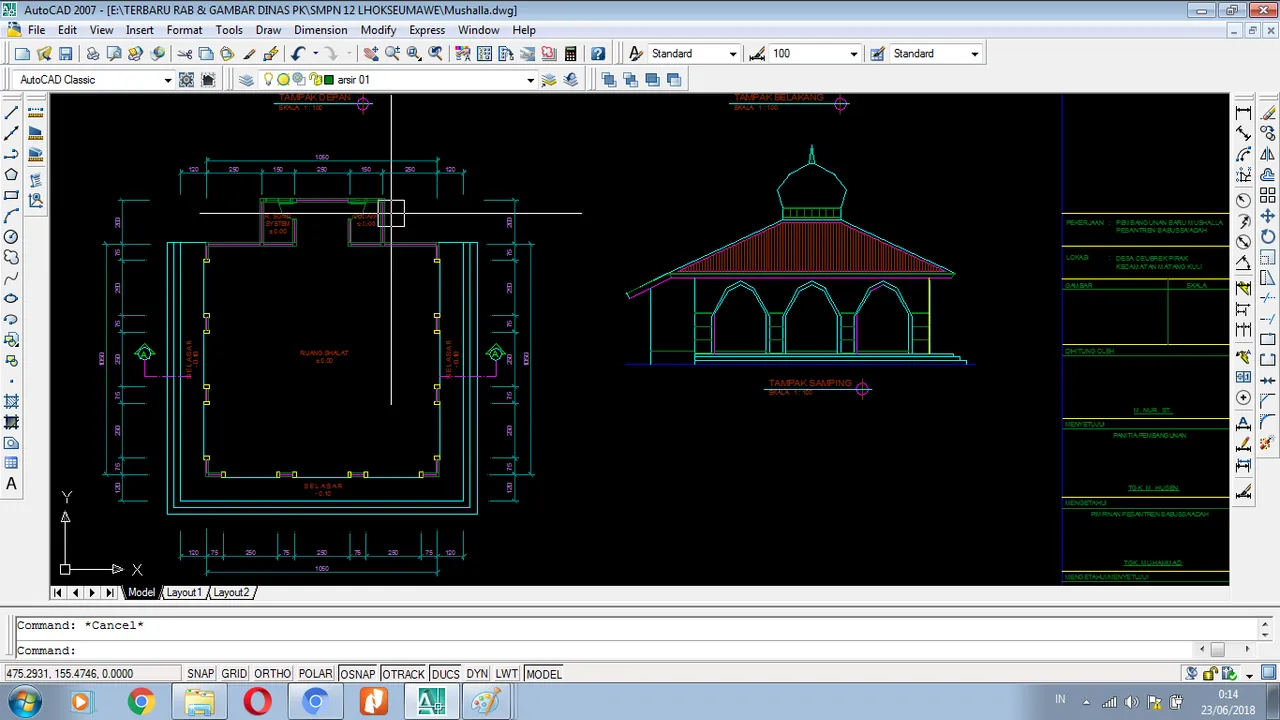Toggle SNAP mode in status bar

pos(200,674)
